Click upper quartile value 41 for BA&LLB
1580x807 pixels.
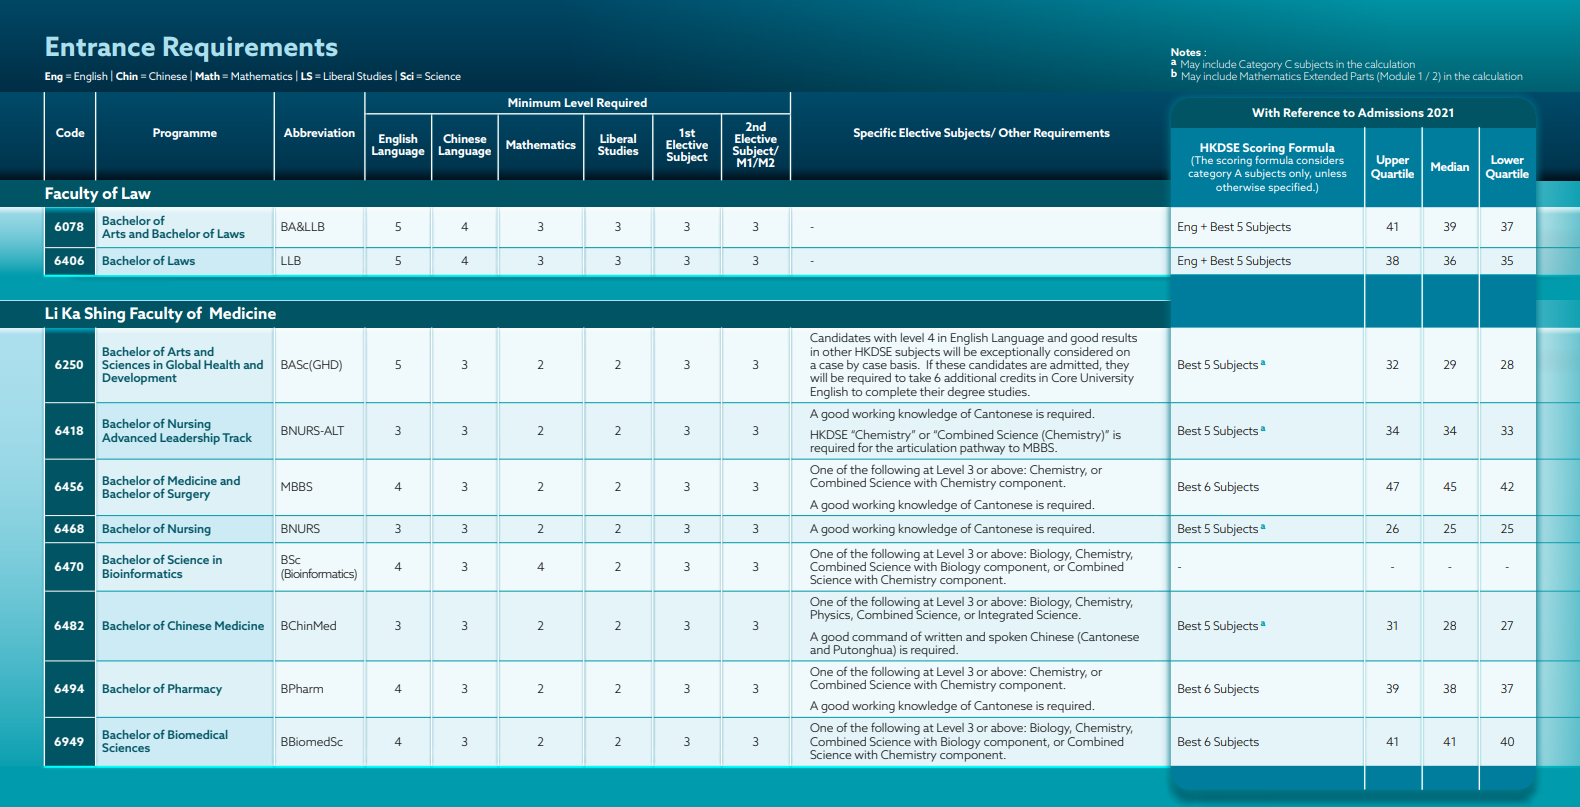[1392, 227]
